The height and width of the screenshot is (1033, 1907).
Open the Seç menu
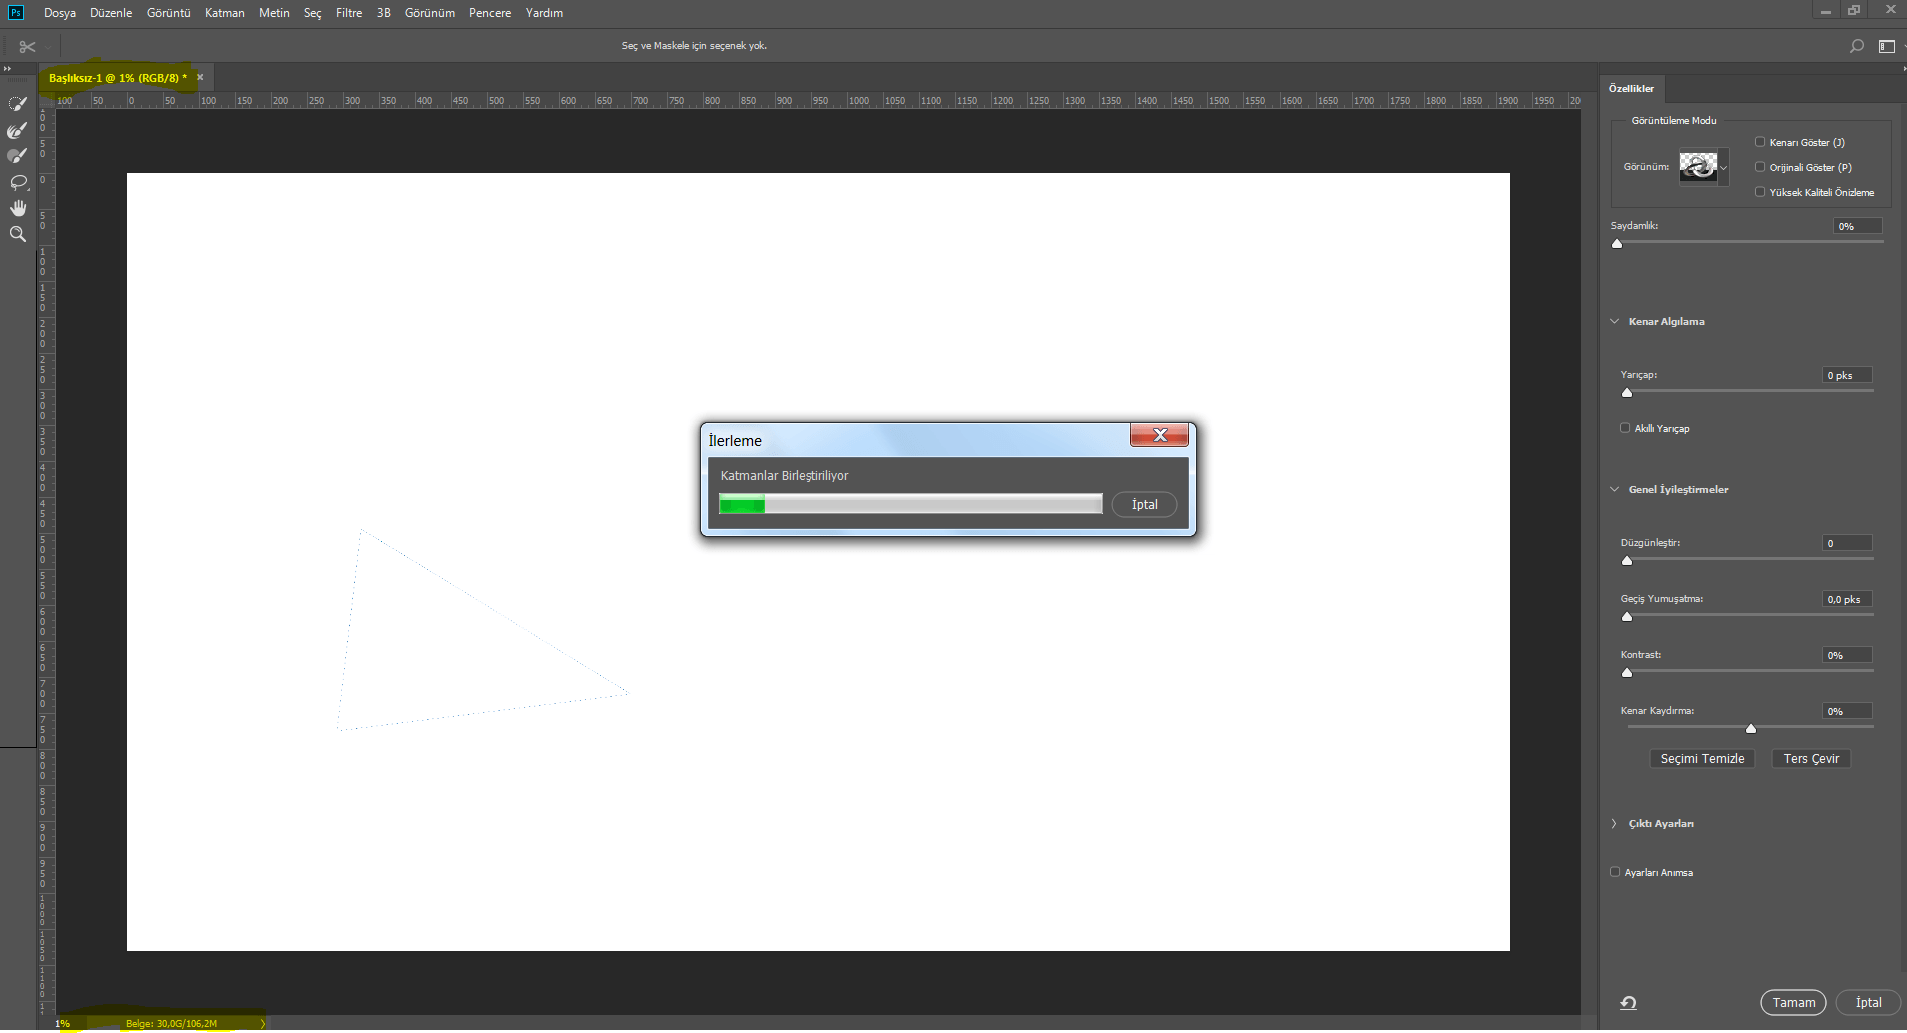[313, 13]
